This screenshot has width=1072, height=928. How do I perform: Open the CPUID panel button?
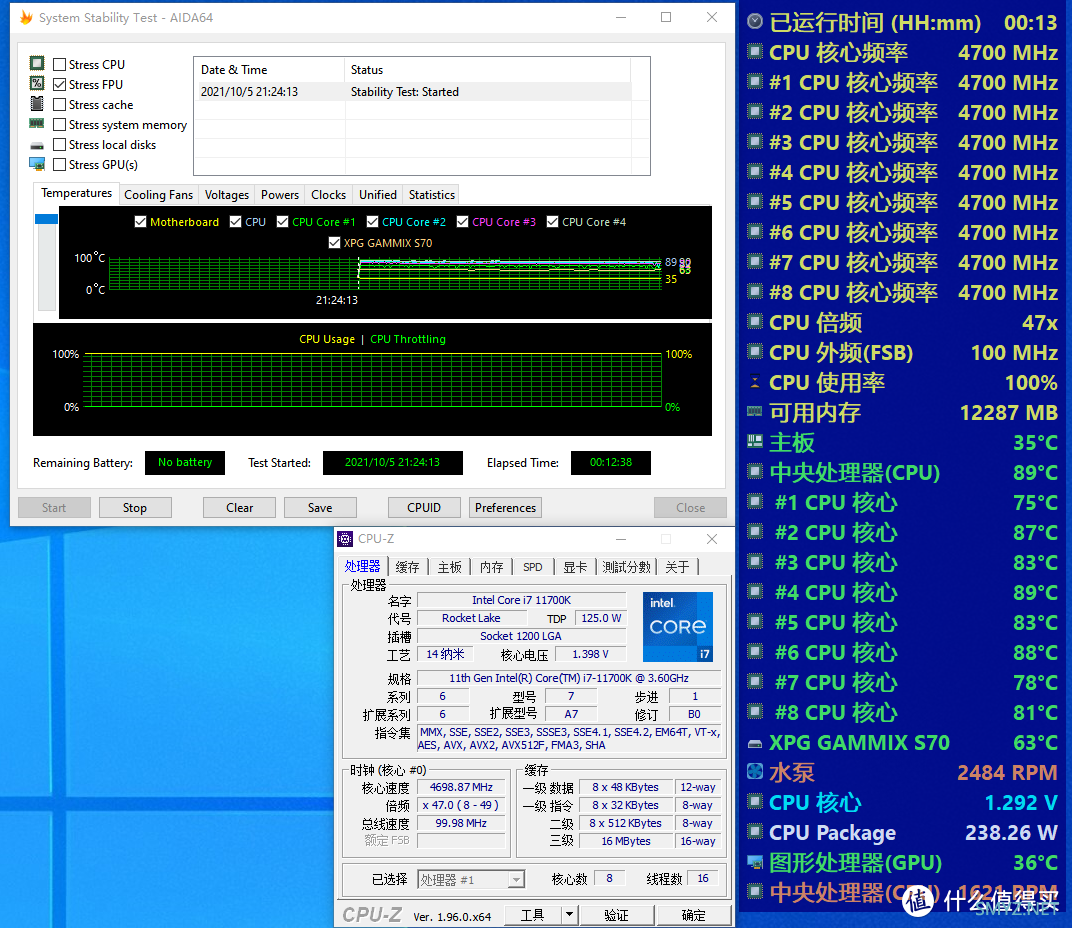pyautogui.click(x=424, y=507)
